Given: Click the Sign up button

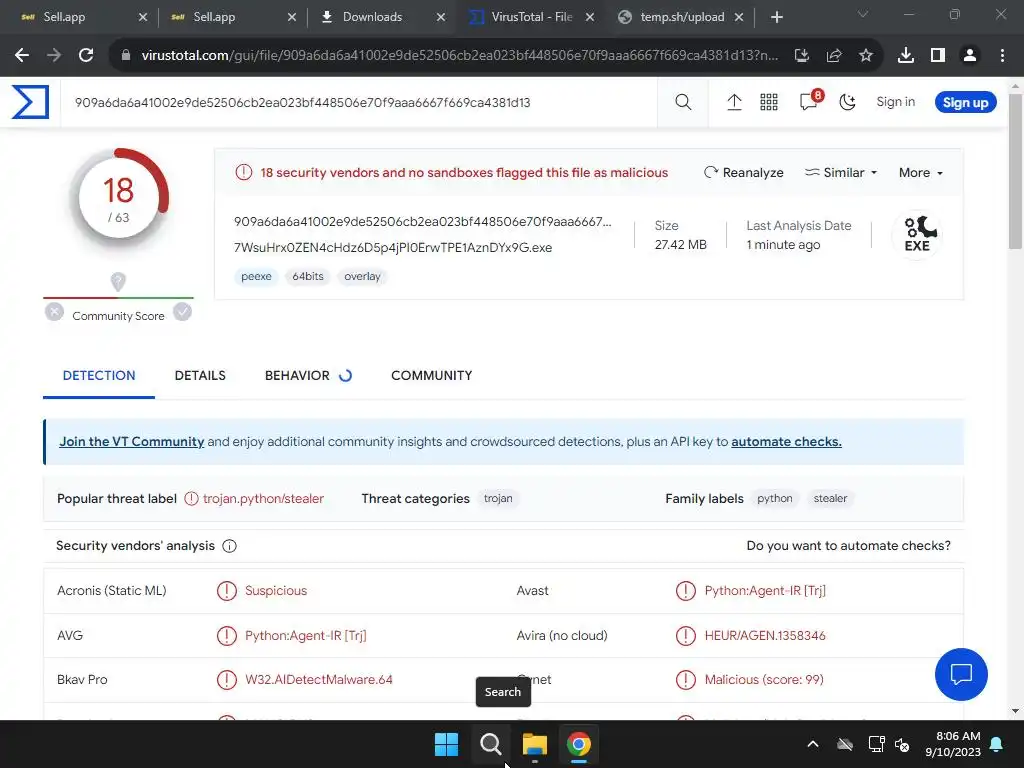Looking at the screenshot, I should (x=965, y=103).
